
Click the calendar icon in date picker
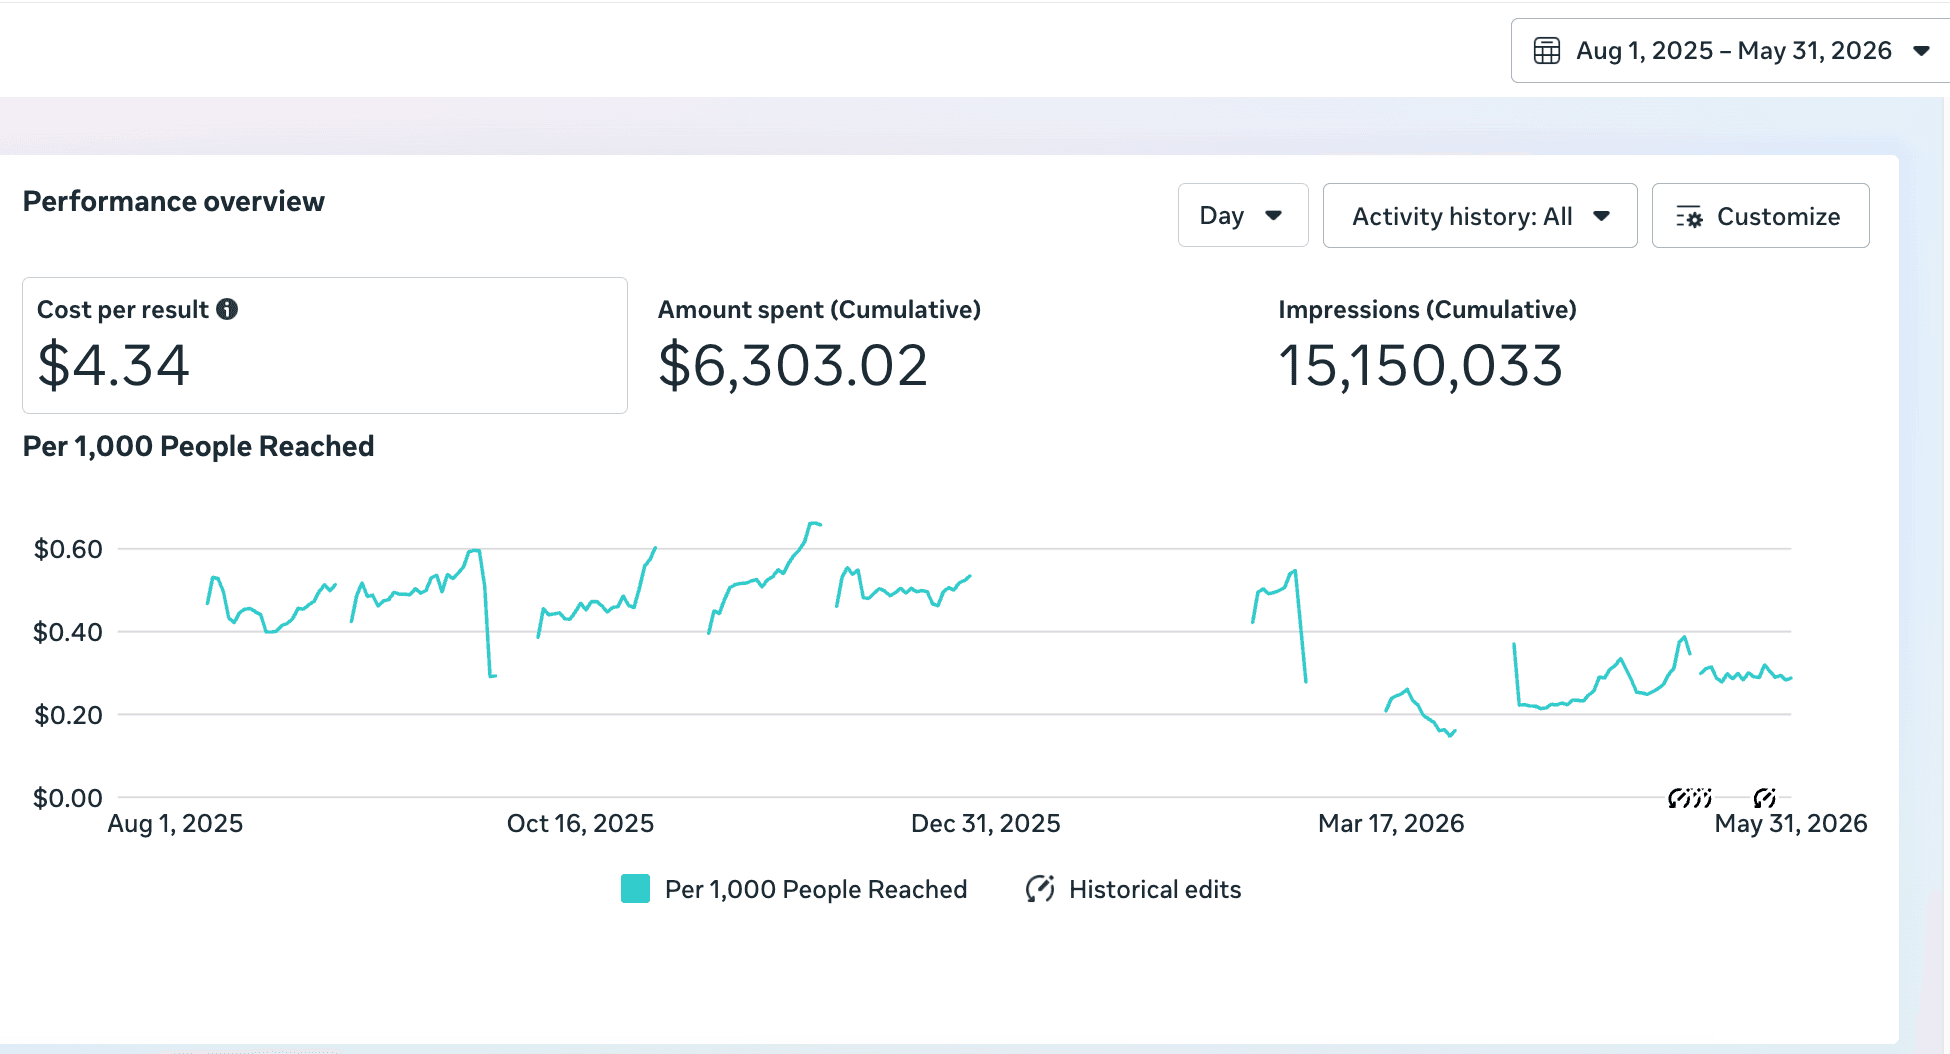1546,51
